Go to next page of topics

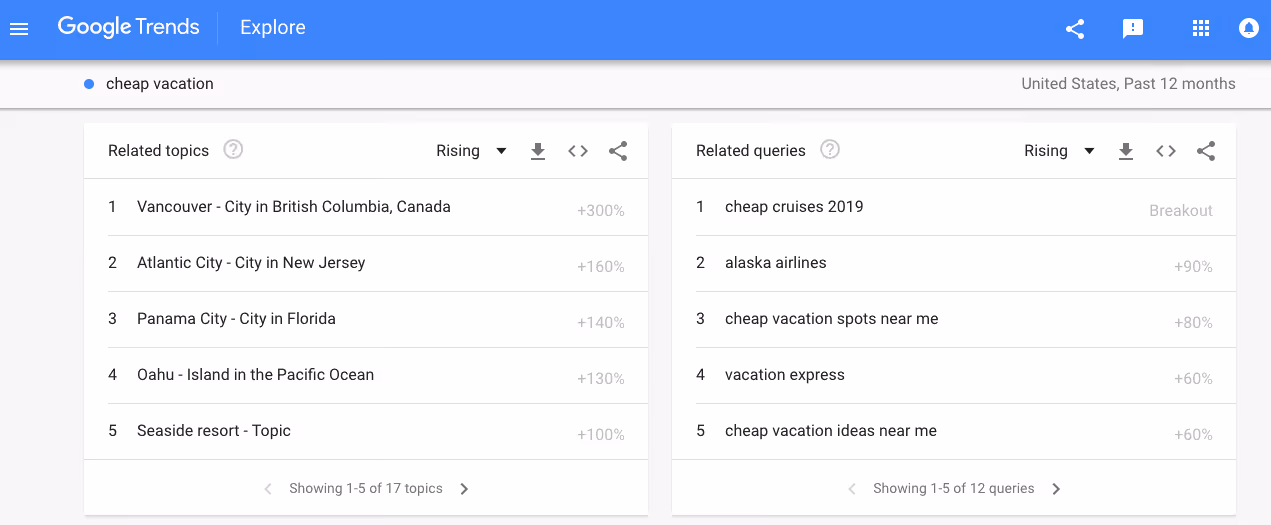[464, 489]
